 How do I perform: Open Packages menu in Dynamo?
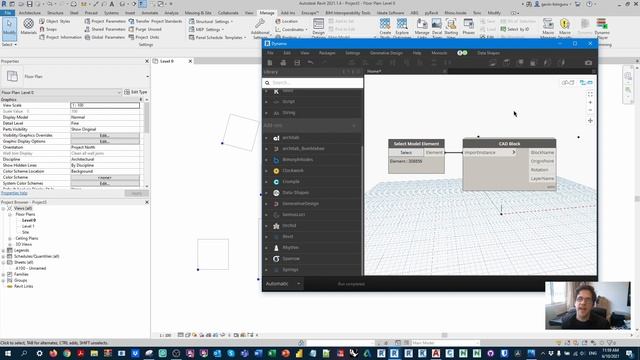tap(327, 53)
